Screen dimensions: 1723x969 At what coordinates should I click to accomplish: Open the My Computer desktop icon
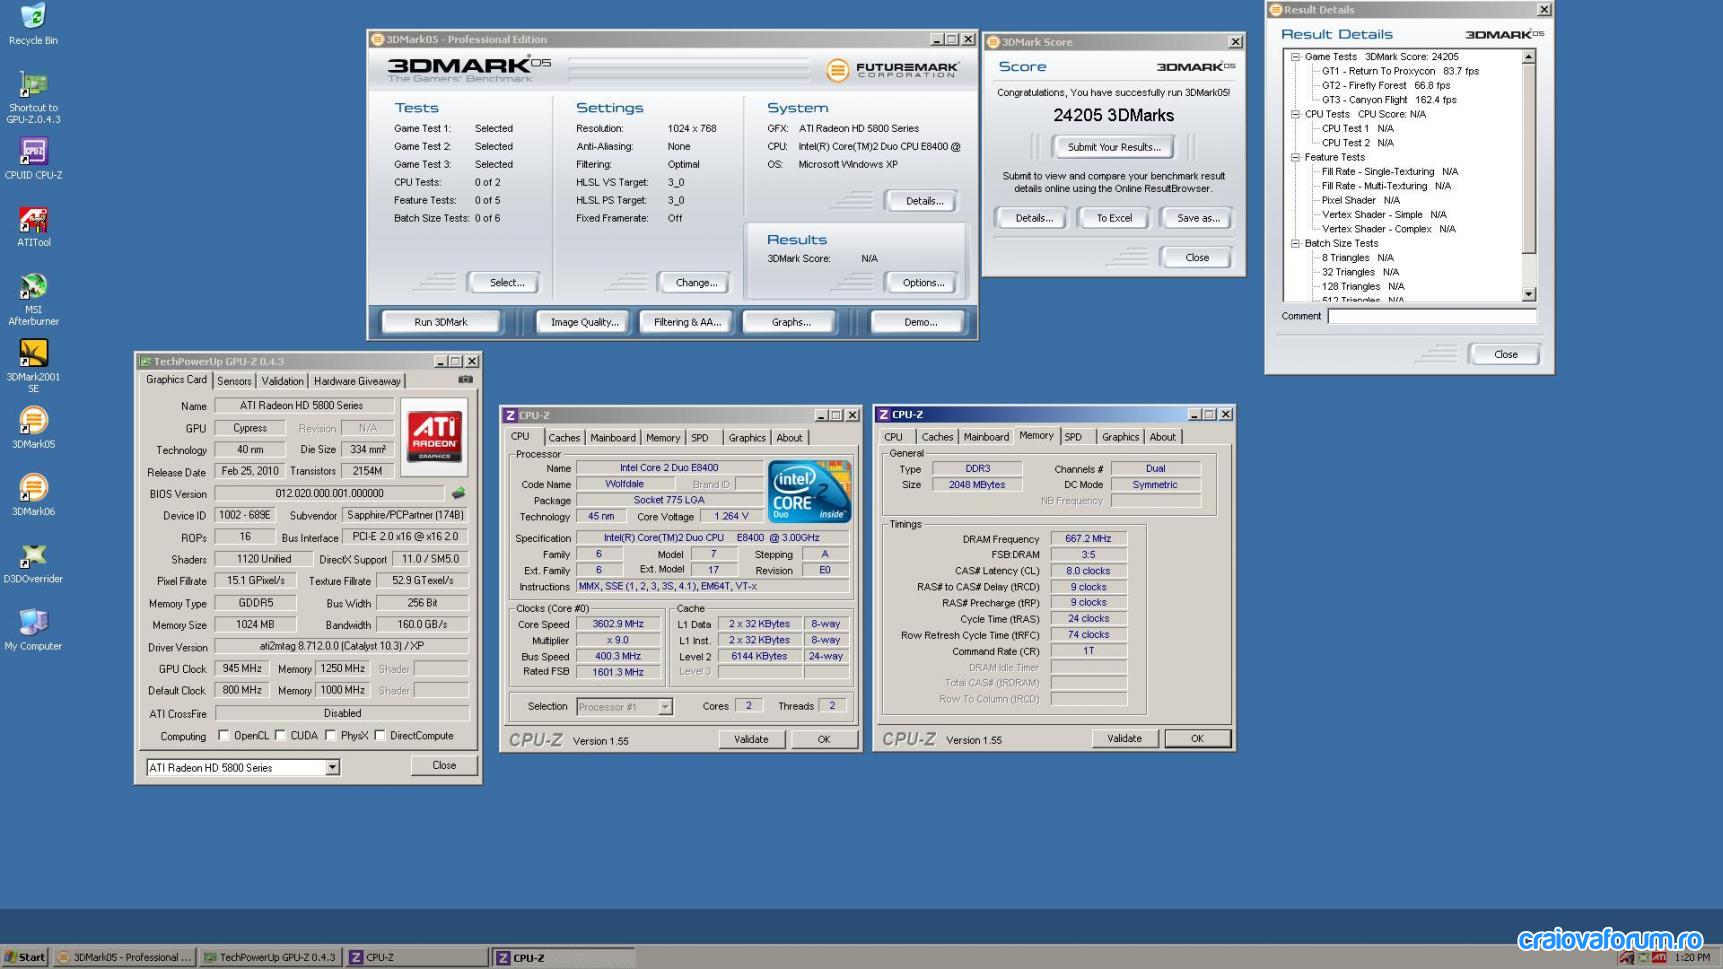33,630
